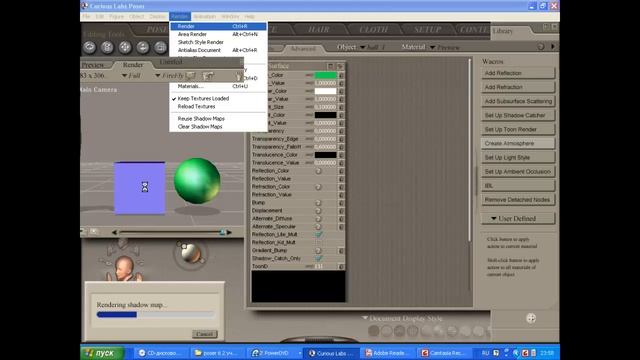The width and height of the screenshot is (640, 360).
Task: Open Firefly renderer dropdown
Action: coord(169,76)
